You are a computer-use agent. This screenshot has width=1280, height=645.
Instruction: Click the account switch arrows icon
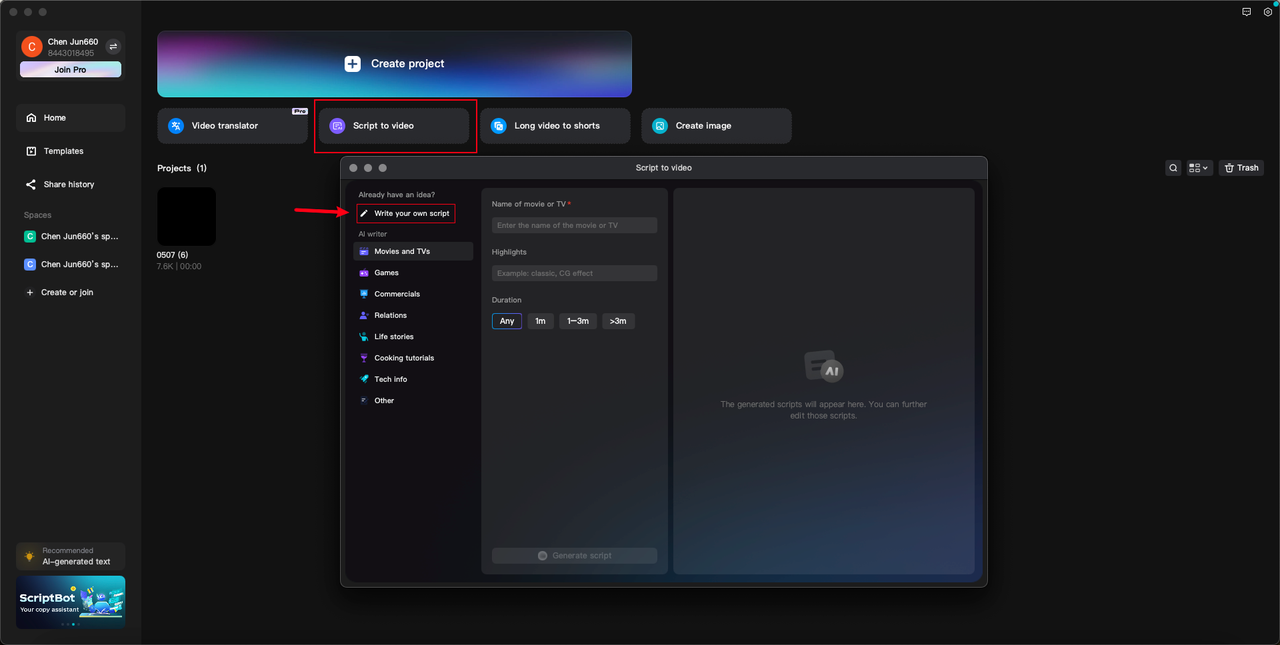[x=113, y=46]
